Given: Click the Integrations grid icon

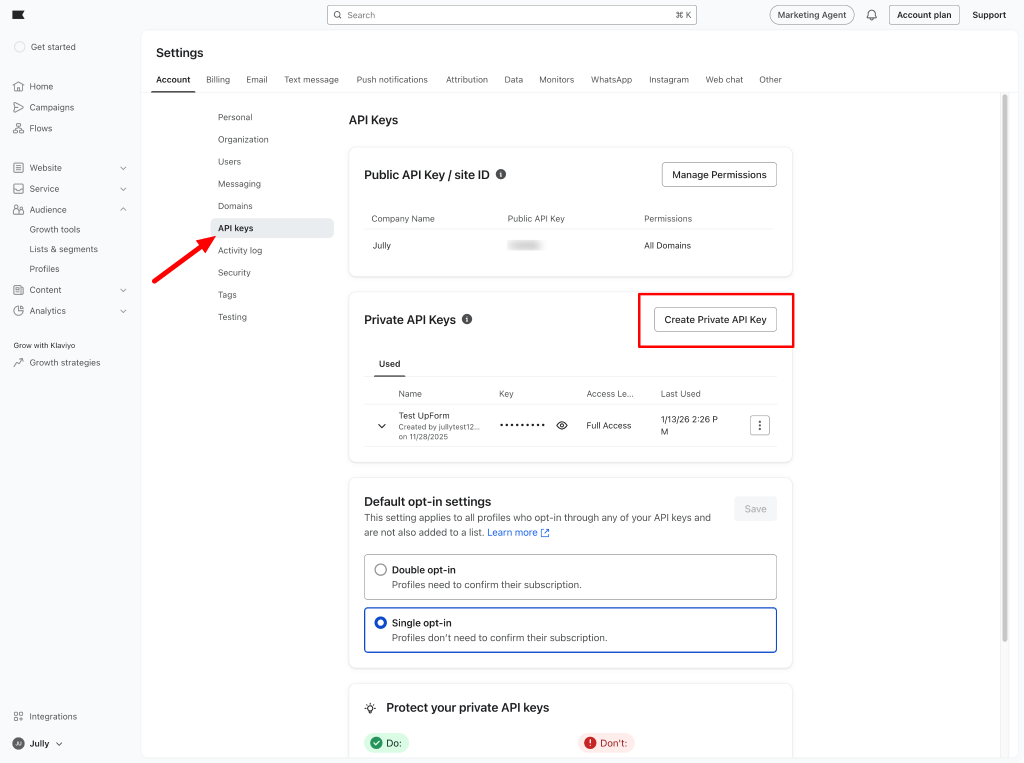Looking at the screenshot, I should pos(18,717).
